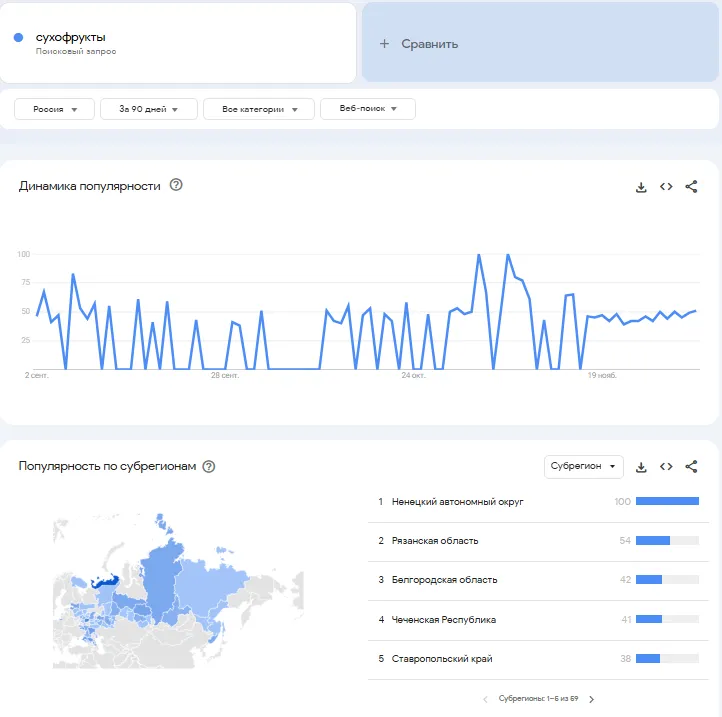Click the bar for Ставропольский край
722x717 pixels.
tap(667, 659)
